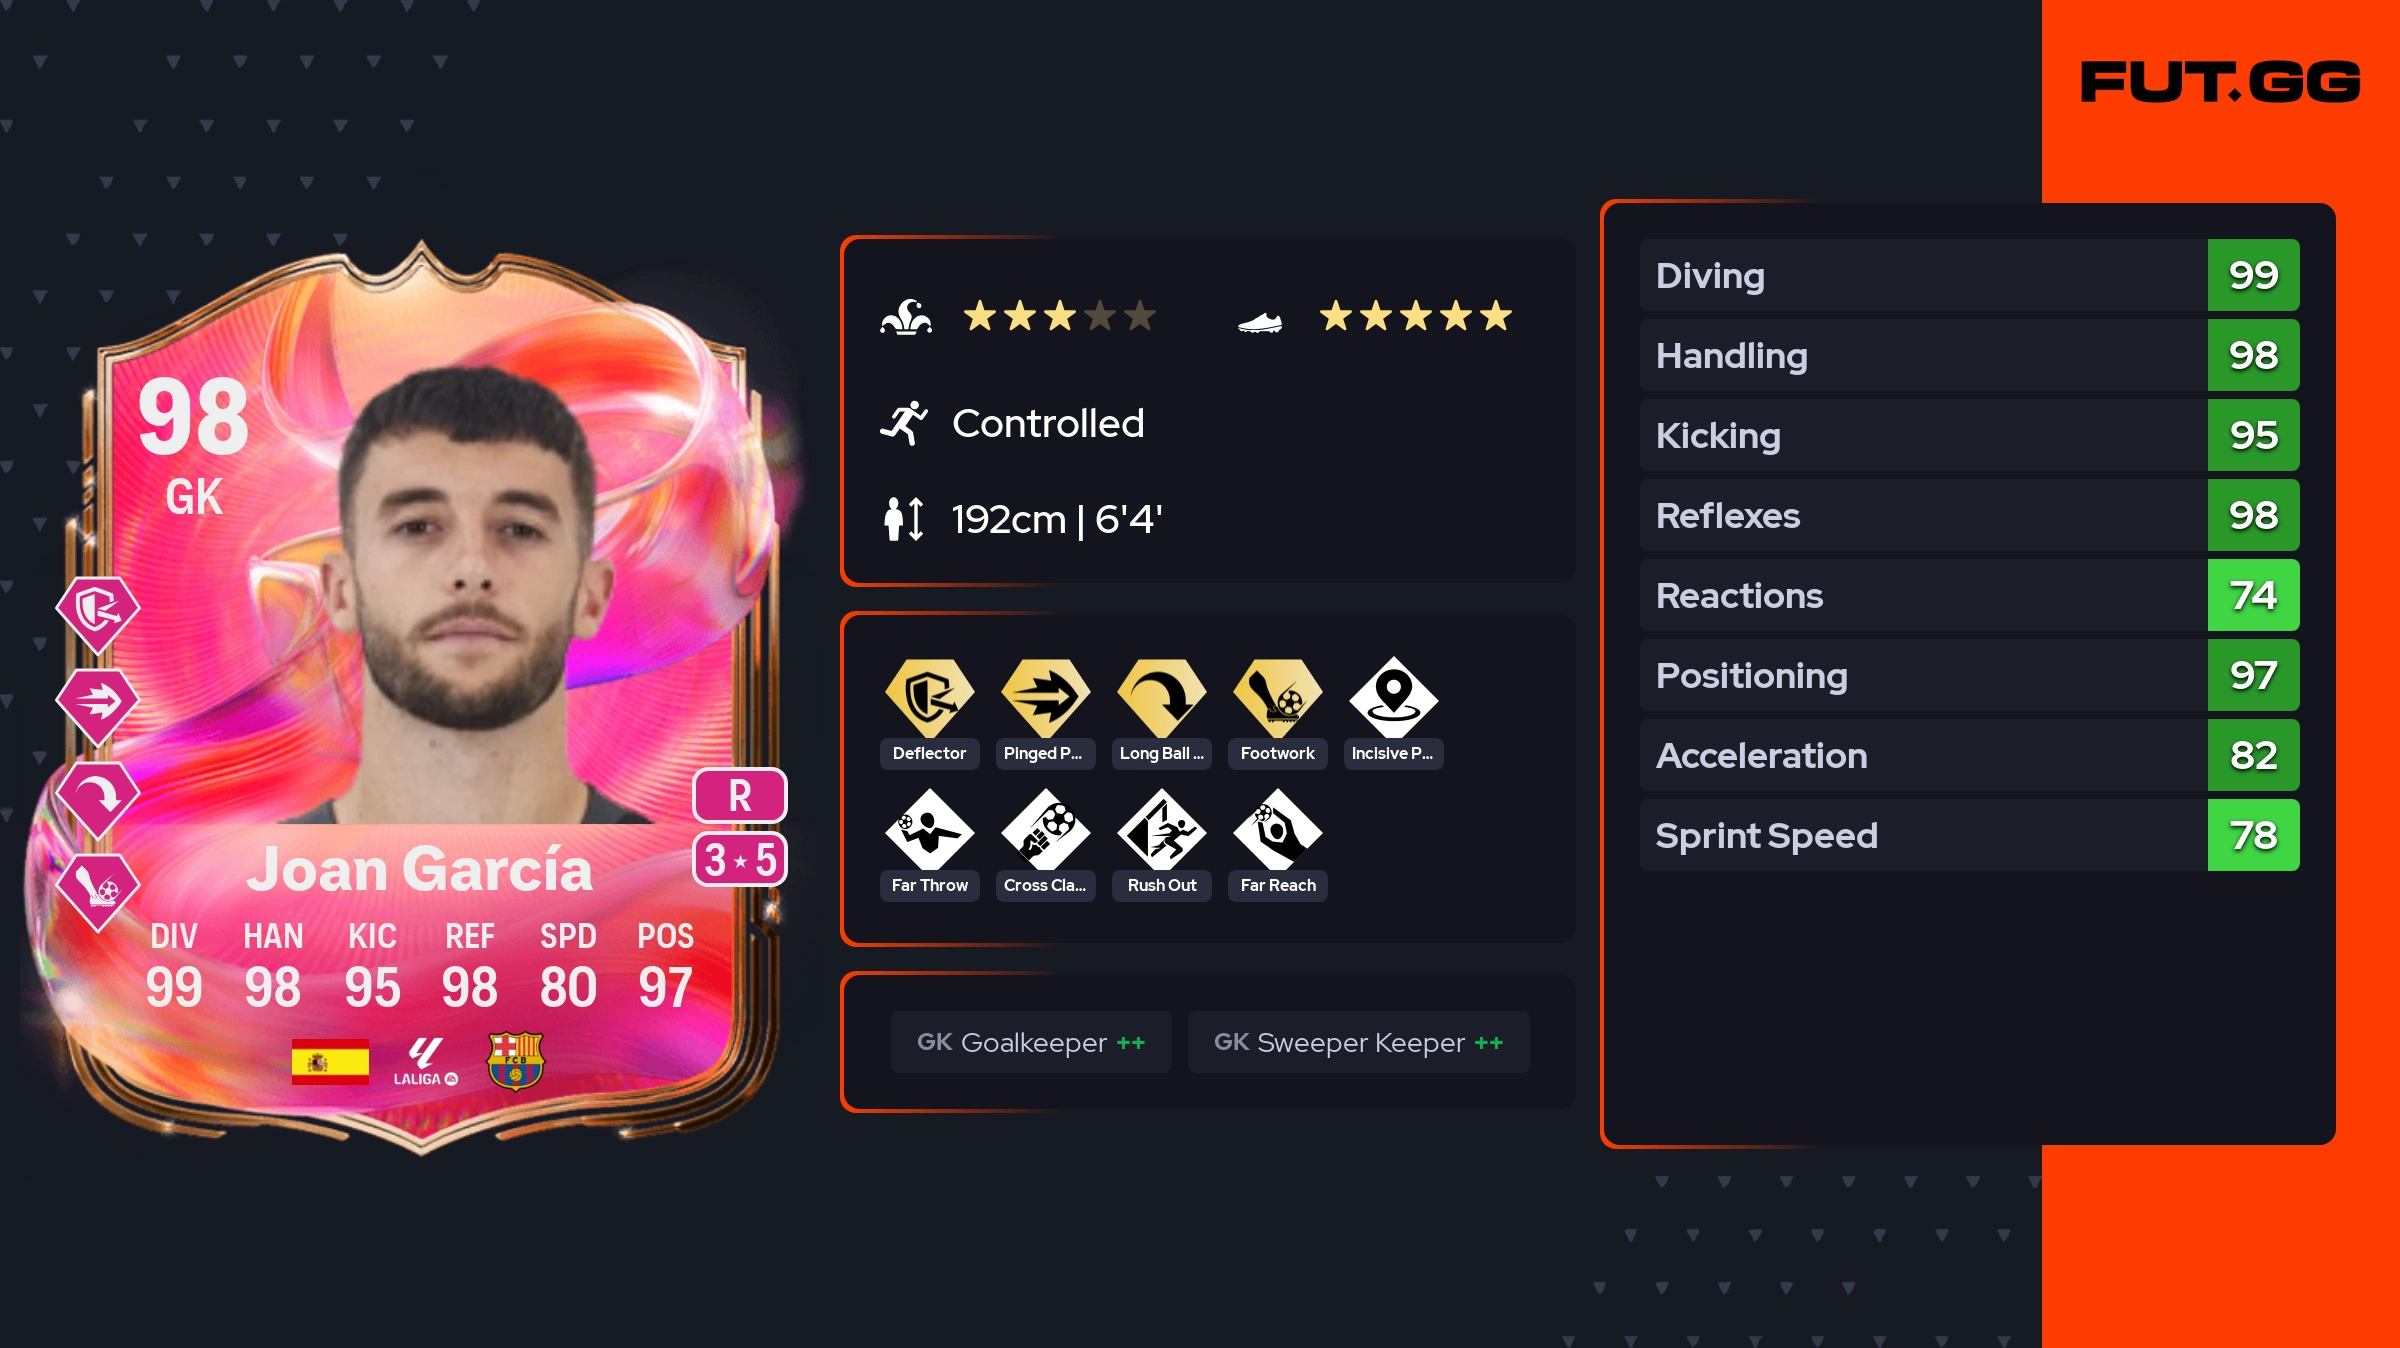Click the Incisive Pass playstyle icon

point(1393,697)
